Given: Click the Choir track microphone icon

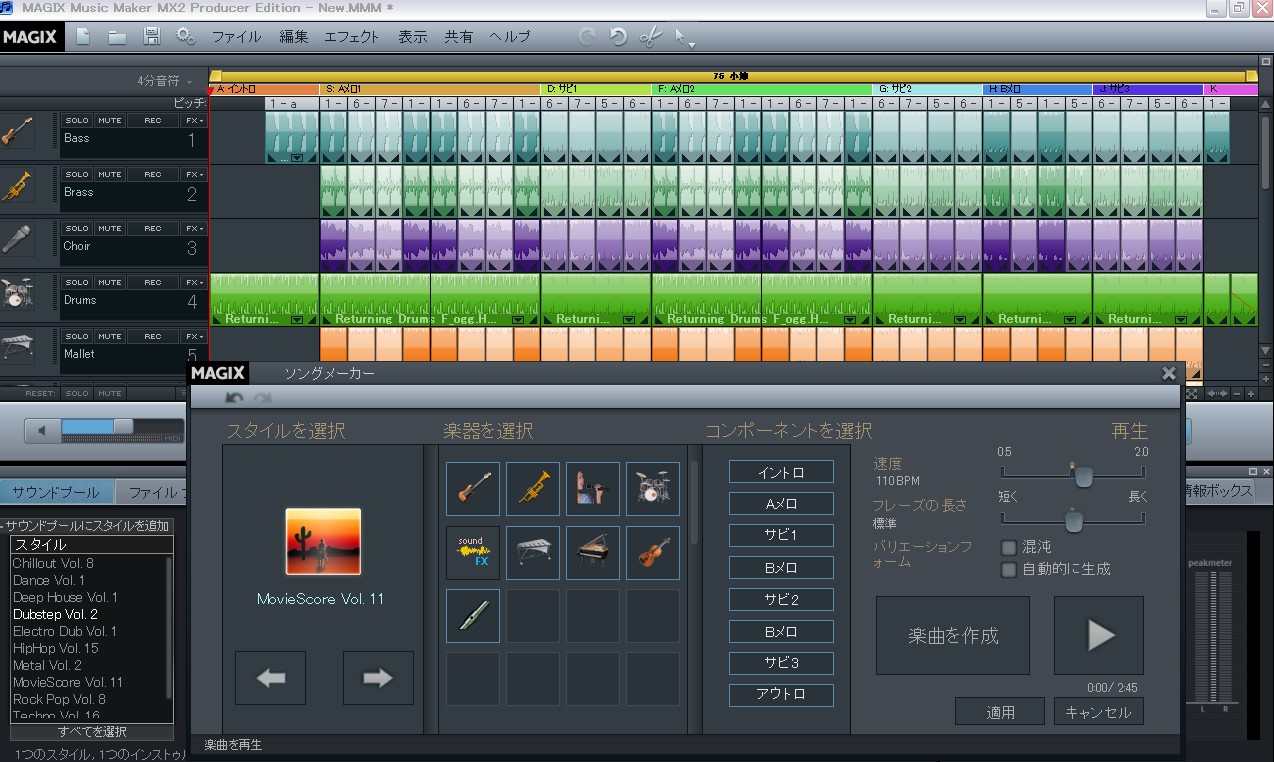Looking at the screenshot, I should tap(17, 241).
